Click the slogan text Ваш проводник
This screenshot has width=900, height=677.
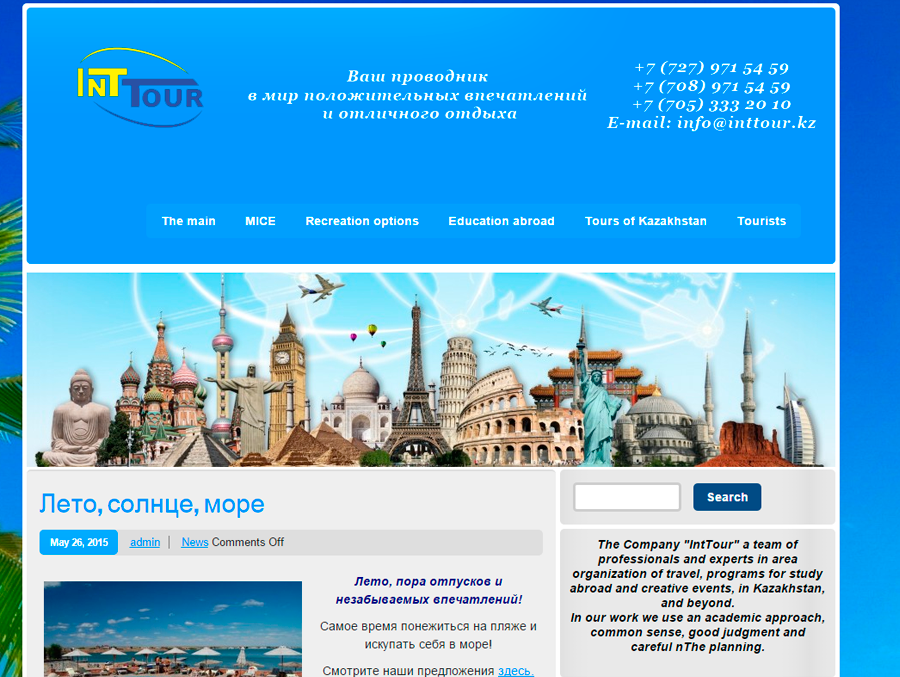point(417,76)
